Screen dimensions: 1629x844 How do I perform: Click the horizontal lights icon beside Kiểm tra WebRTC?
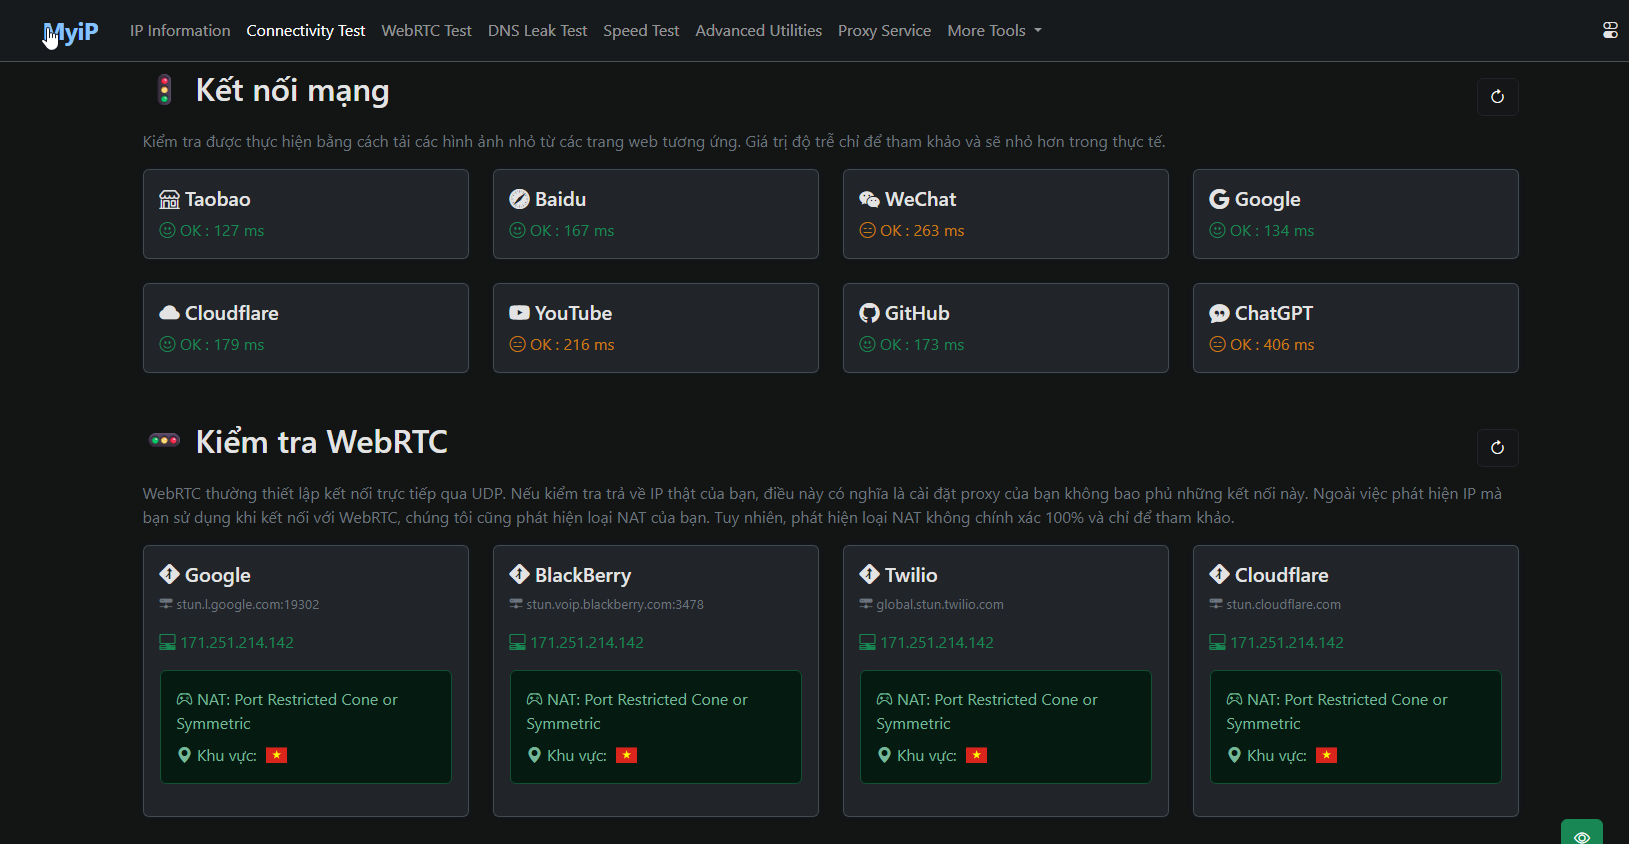click(x=164, y=440)
